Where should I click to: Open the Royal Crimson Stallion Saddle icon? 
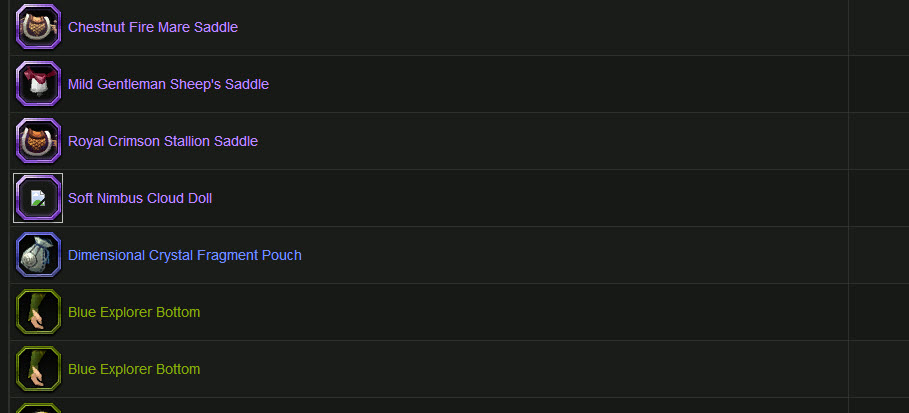(38, 140)
